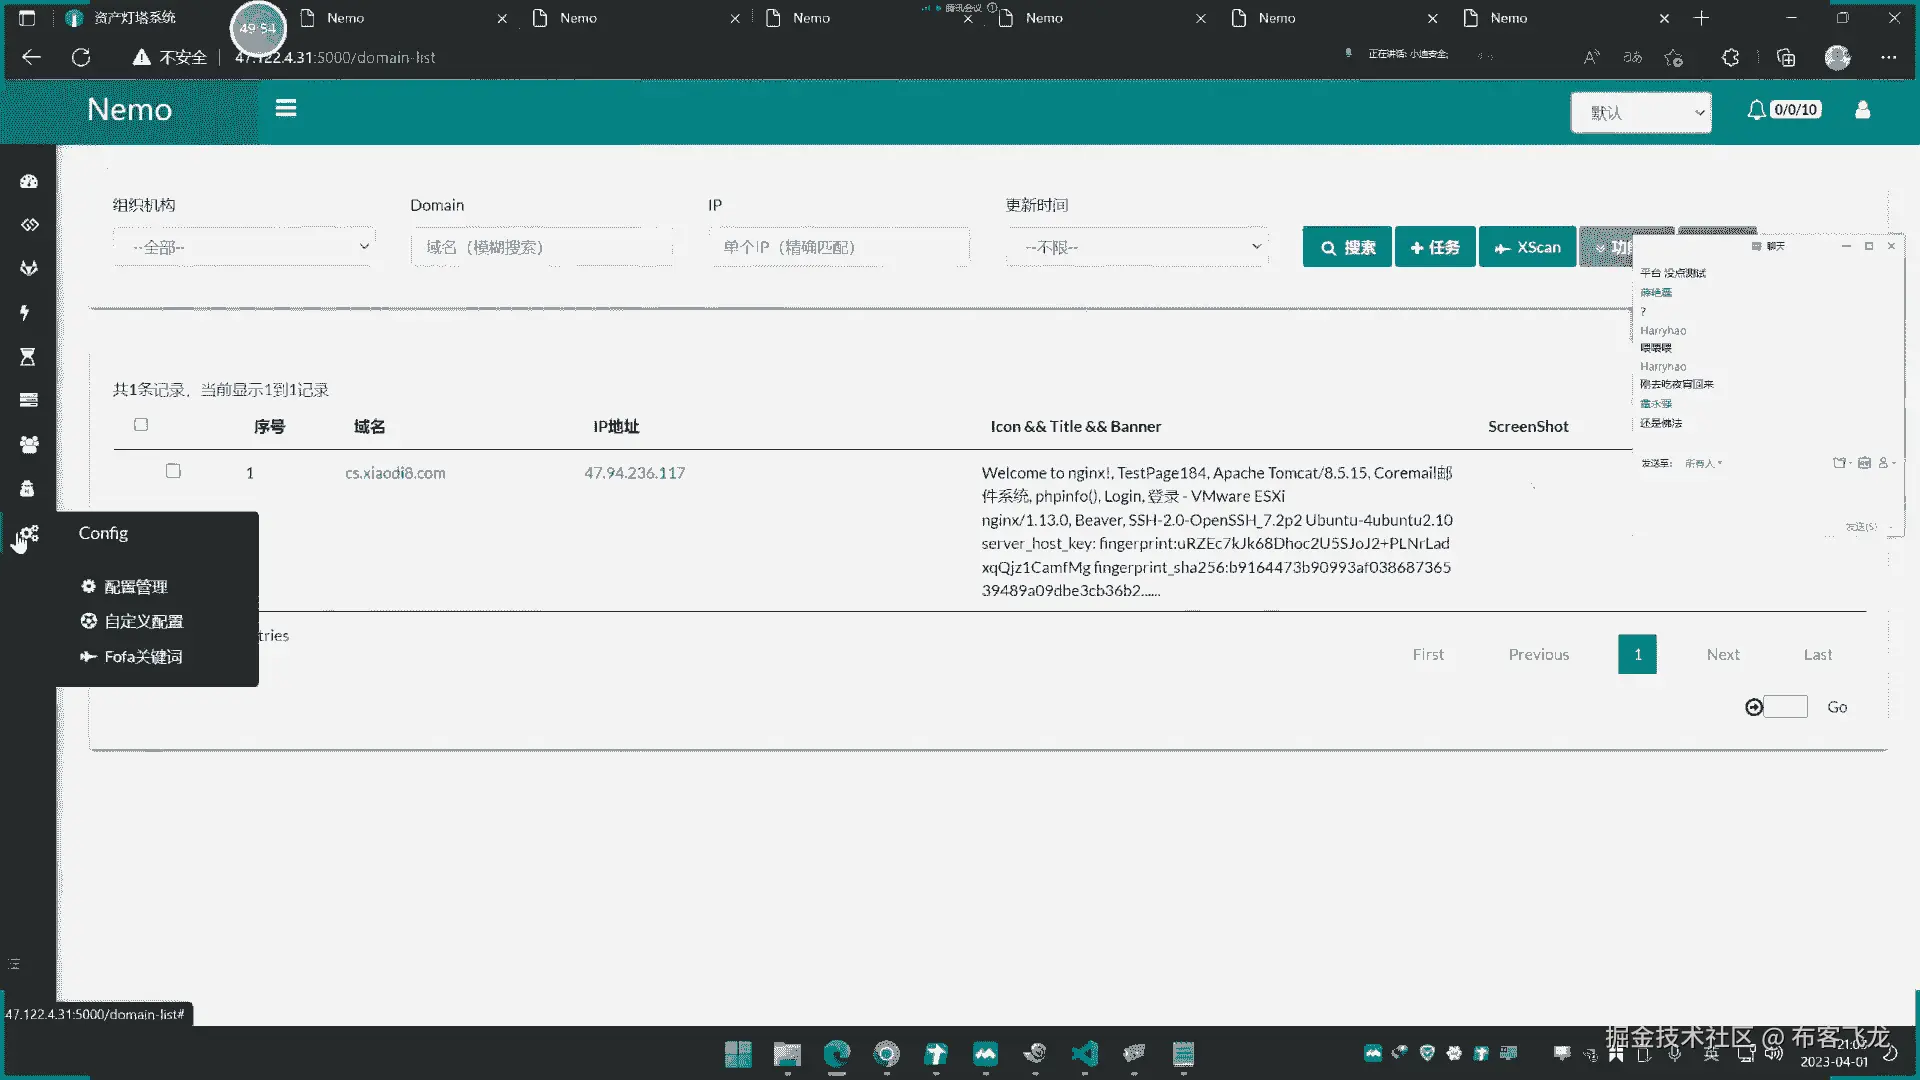This screenshot has width=1920, height=1080.
Task: Open the dashboard icon in the sidebar
Action: tap(29, 181)
